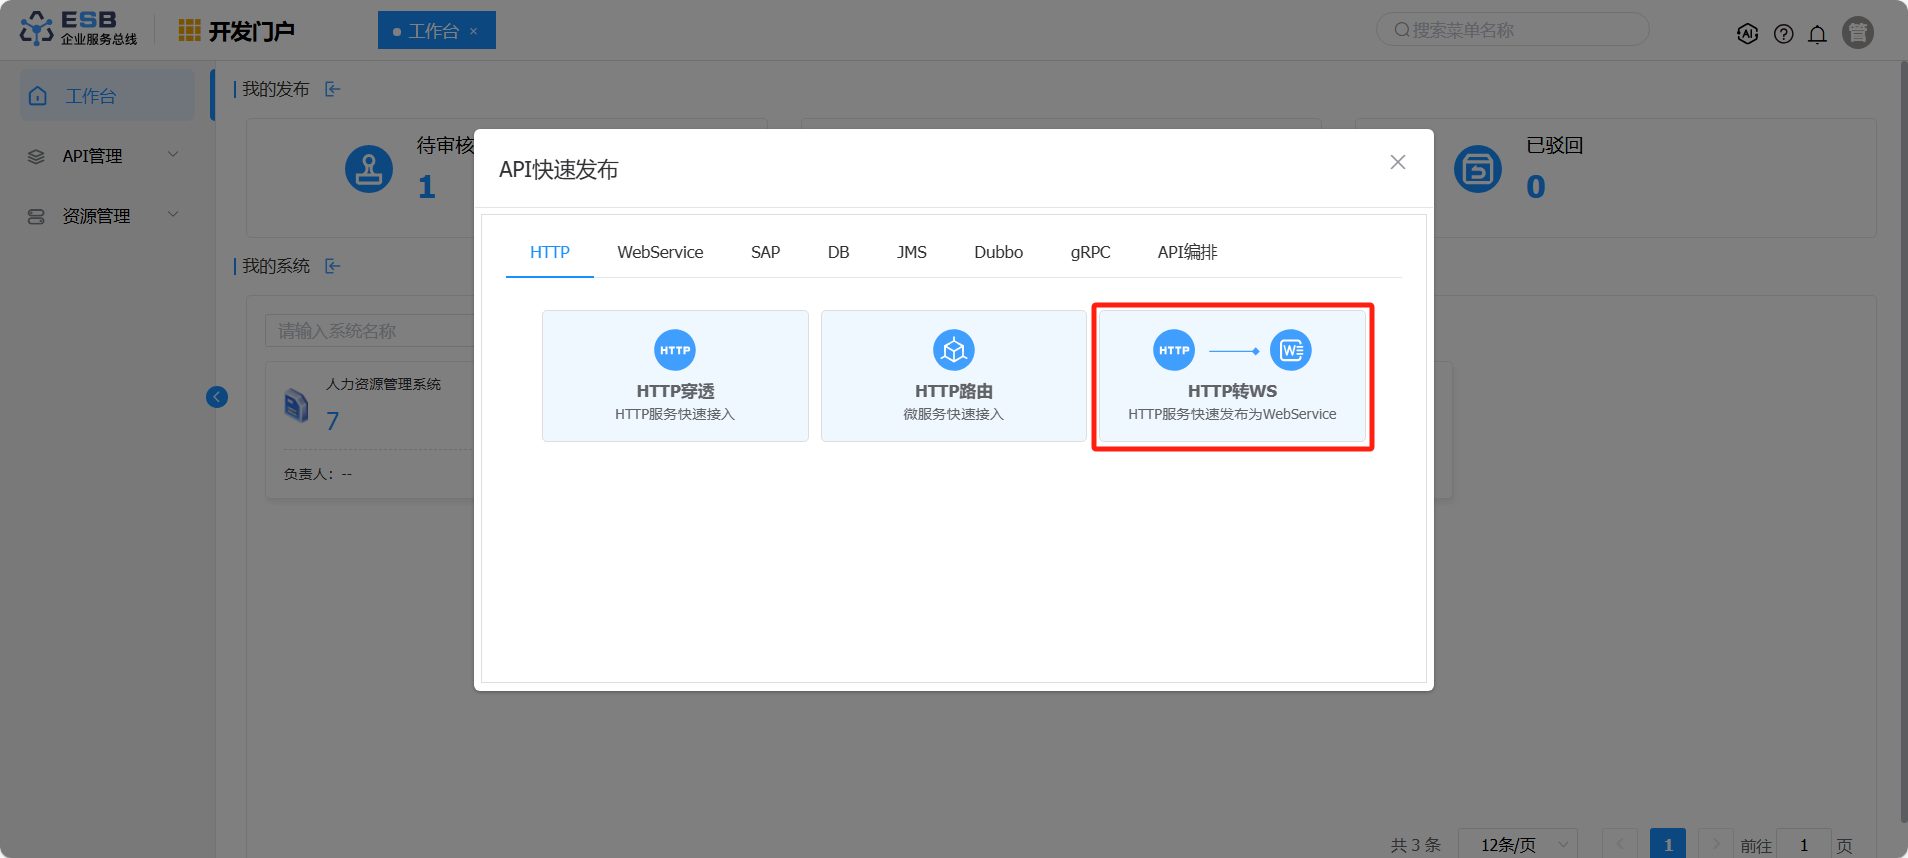This screenshot has height=858, width=1908.
Task: Collapse sidebar with blue arrow button
Action: [x=217, y=397]
